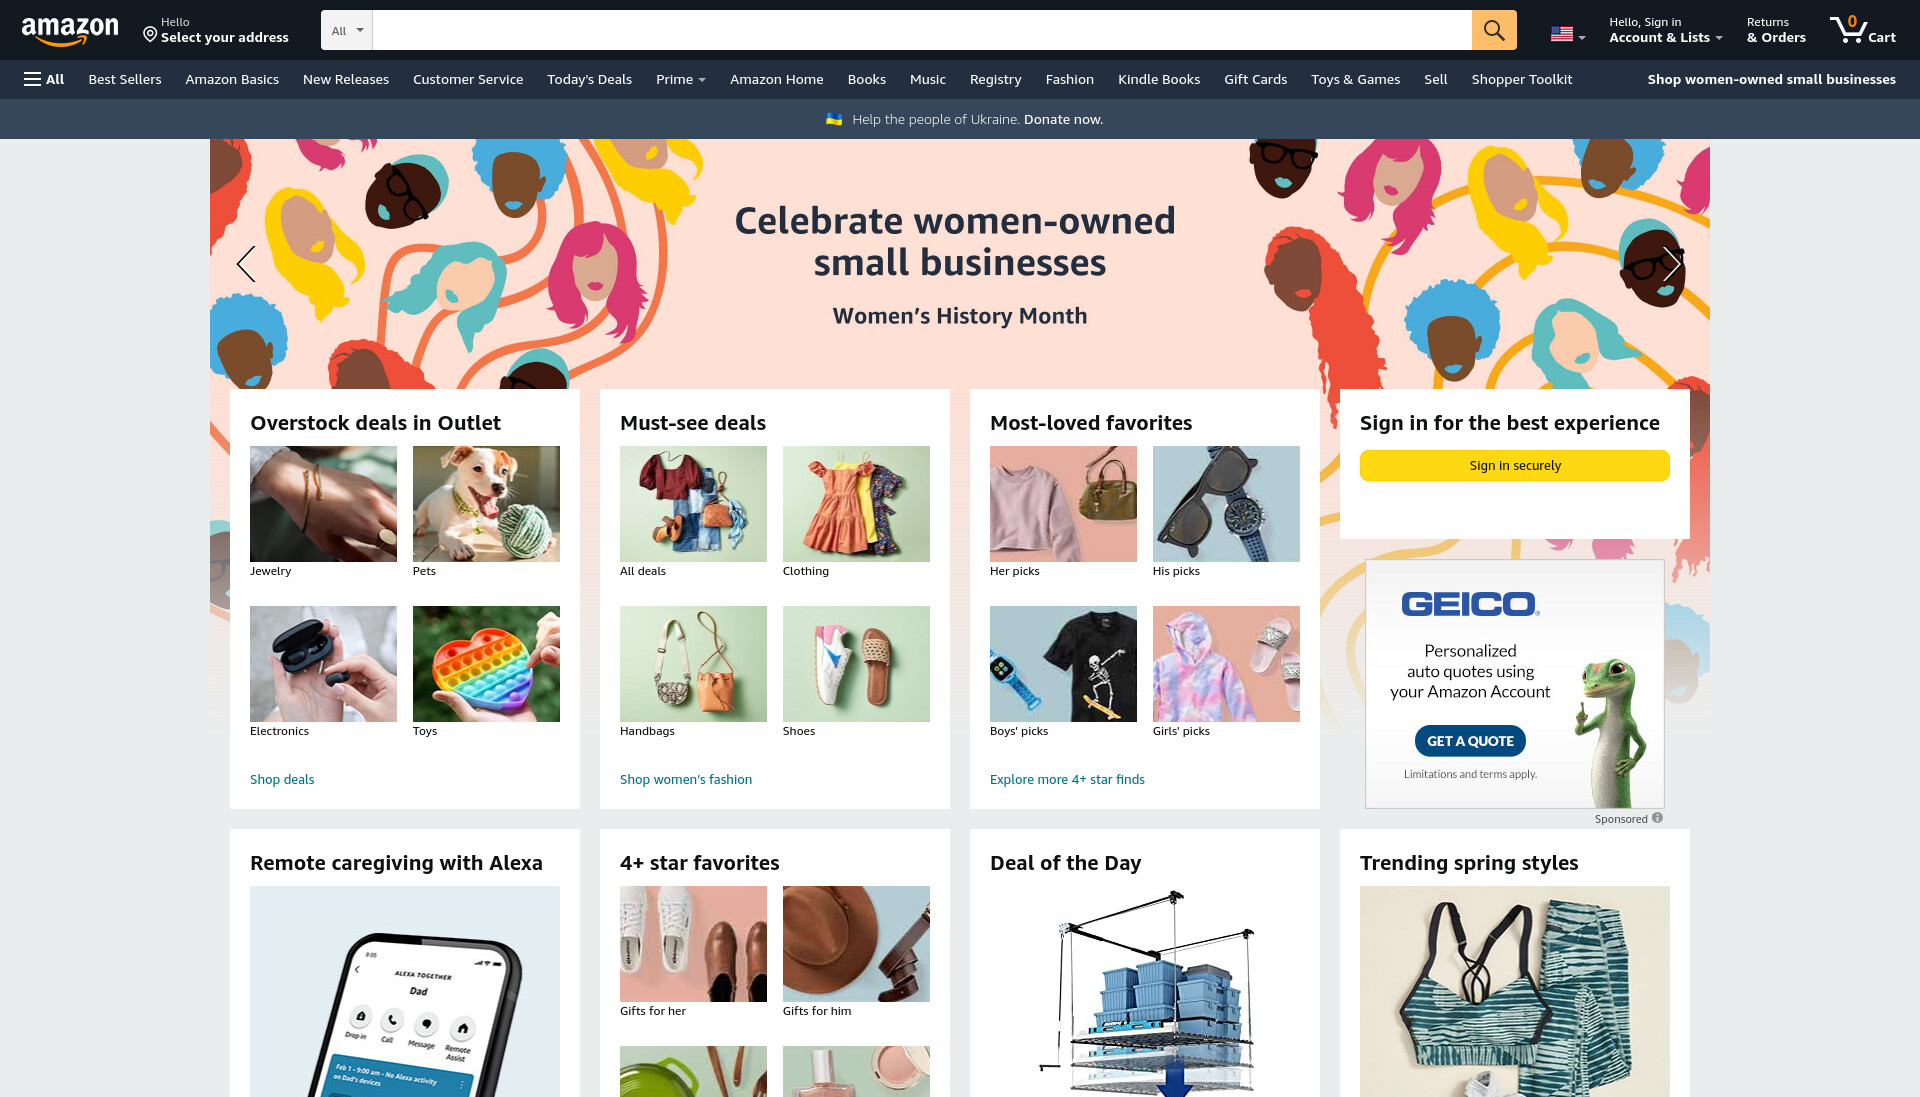Open the shopping cart icon
The height and width of the screenshot is (1097, 1920).
pyautogui.click(x=1862, y=30)
